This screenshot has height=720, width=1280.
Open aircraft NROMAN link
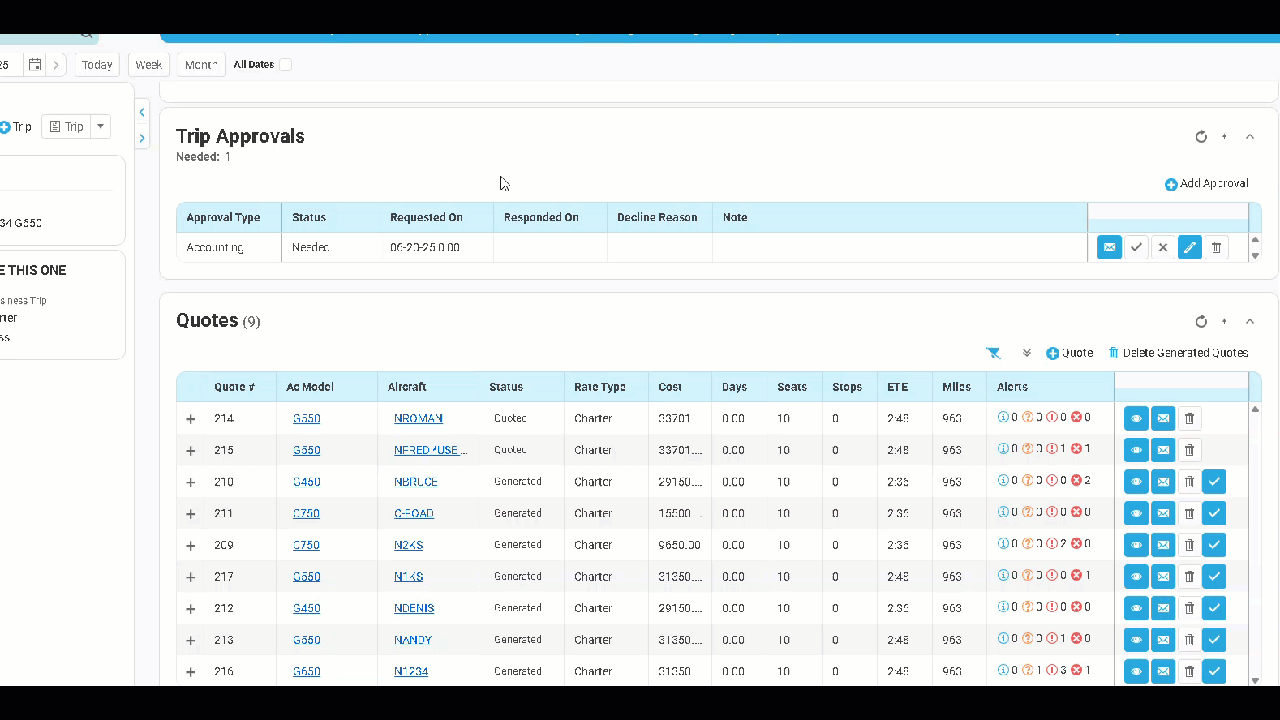pyautogui.click(x=418, y=418)
